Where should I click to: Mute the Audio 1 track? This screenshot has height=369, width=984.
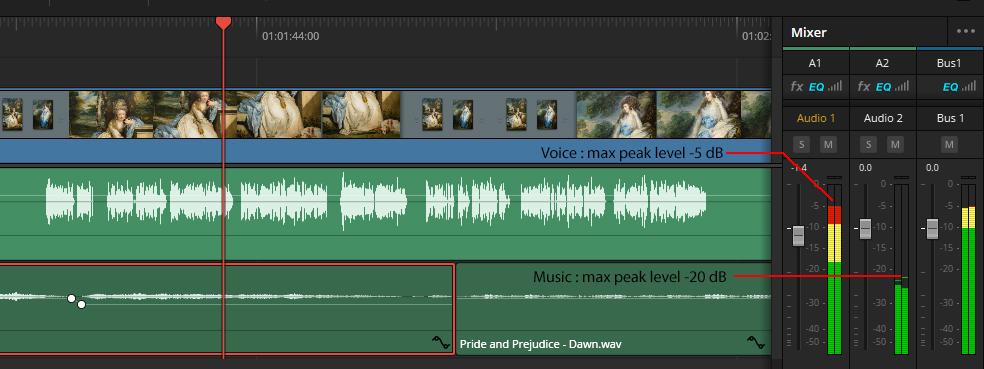(x=828, y=145)
